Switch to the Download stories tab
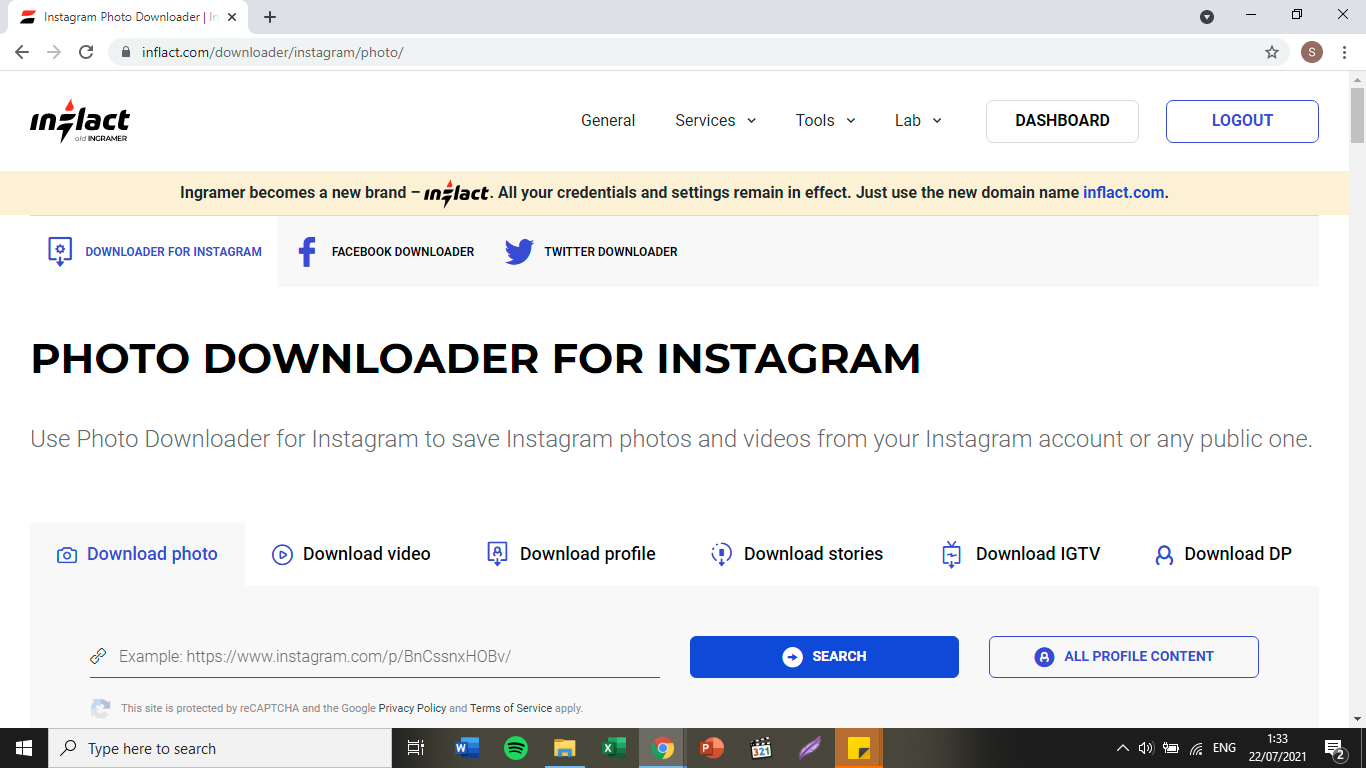1366x768 pixels. (797, 554)
